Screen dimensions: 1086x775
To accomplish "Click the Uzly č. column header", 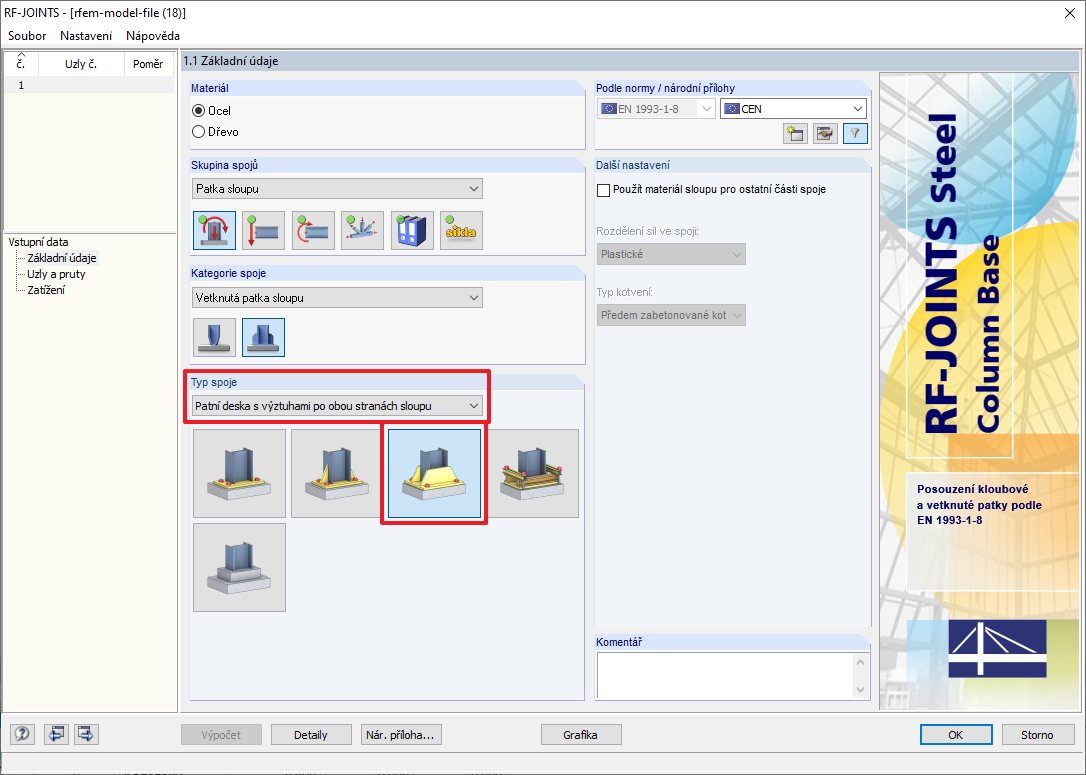I will (x=81, y=64).
